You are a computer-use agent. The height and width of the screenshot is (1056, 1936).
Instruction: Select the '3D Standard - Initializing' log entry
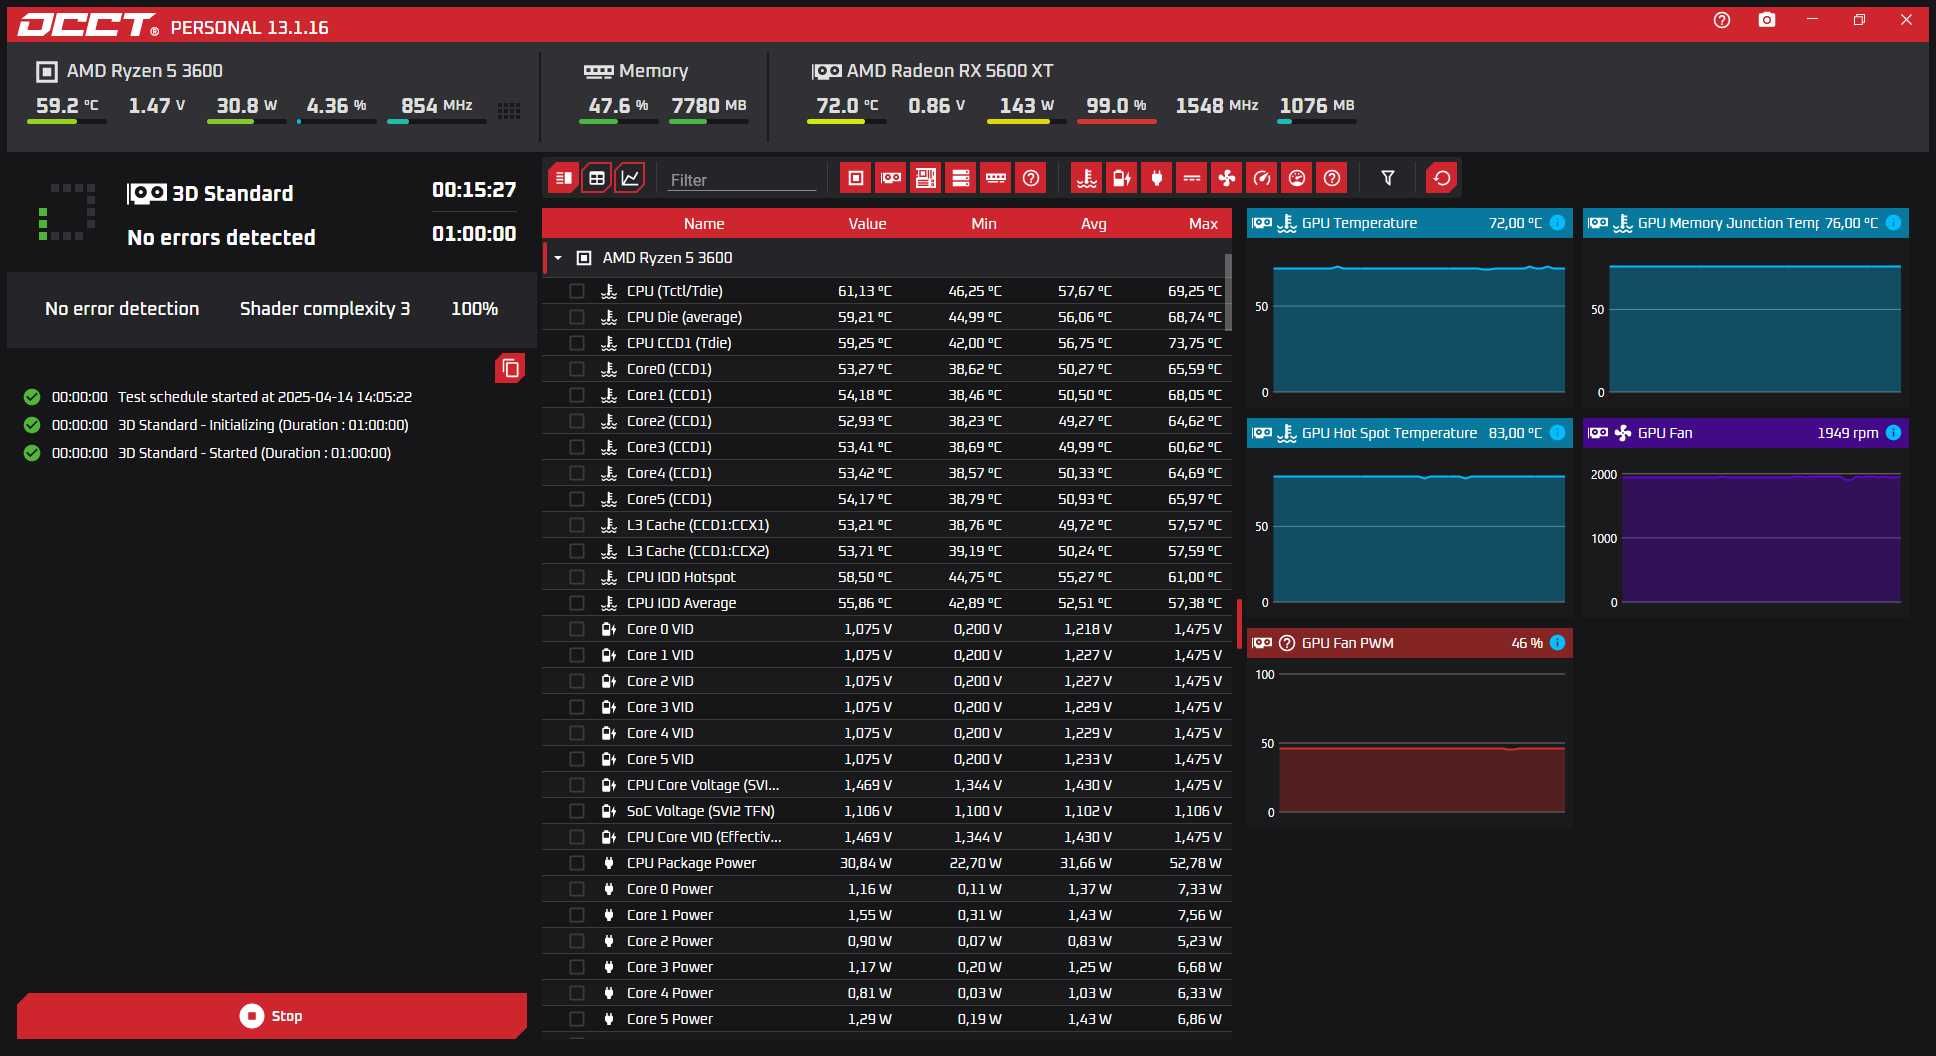click(263, 425)
